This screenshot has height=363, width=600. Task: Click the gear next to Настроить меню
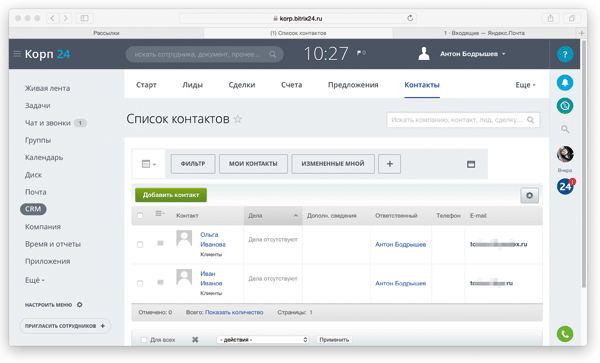(80, 305)
